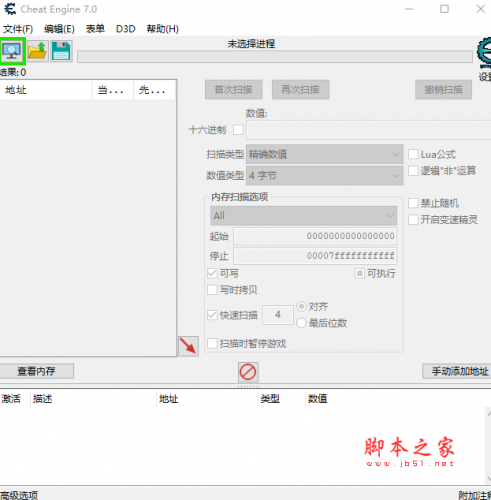This screenshot has height=500, width=491.
Task: Open the process list computer icon
Action: (x=12, y=51)
